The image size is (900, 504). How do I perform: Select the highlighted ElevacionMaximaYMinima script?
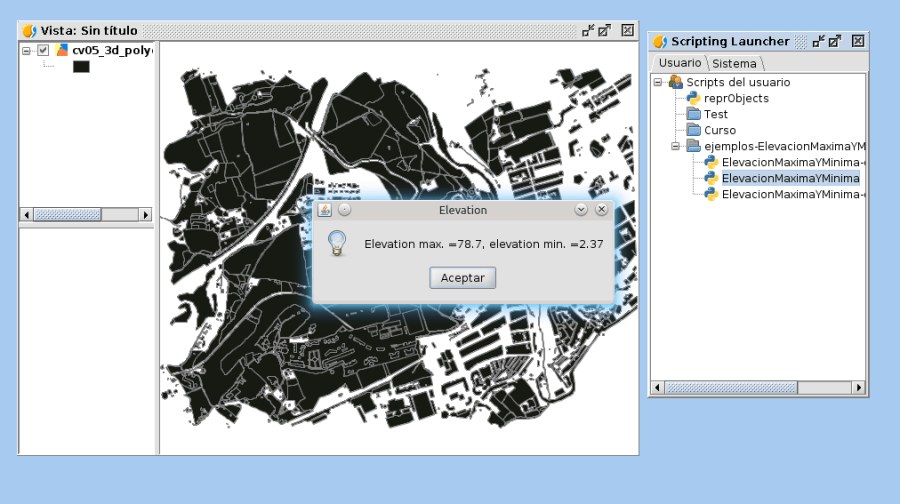click(x=790, y=178)
